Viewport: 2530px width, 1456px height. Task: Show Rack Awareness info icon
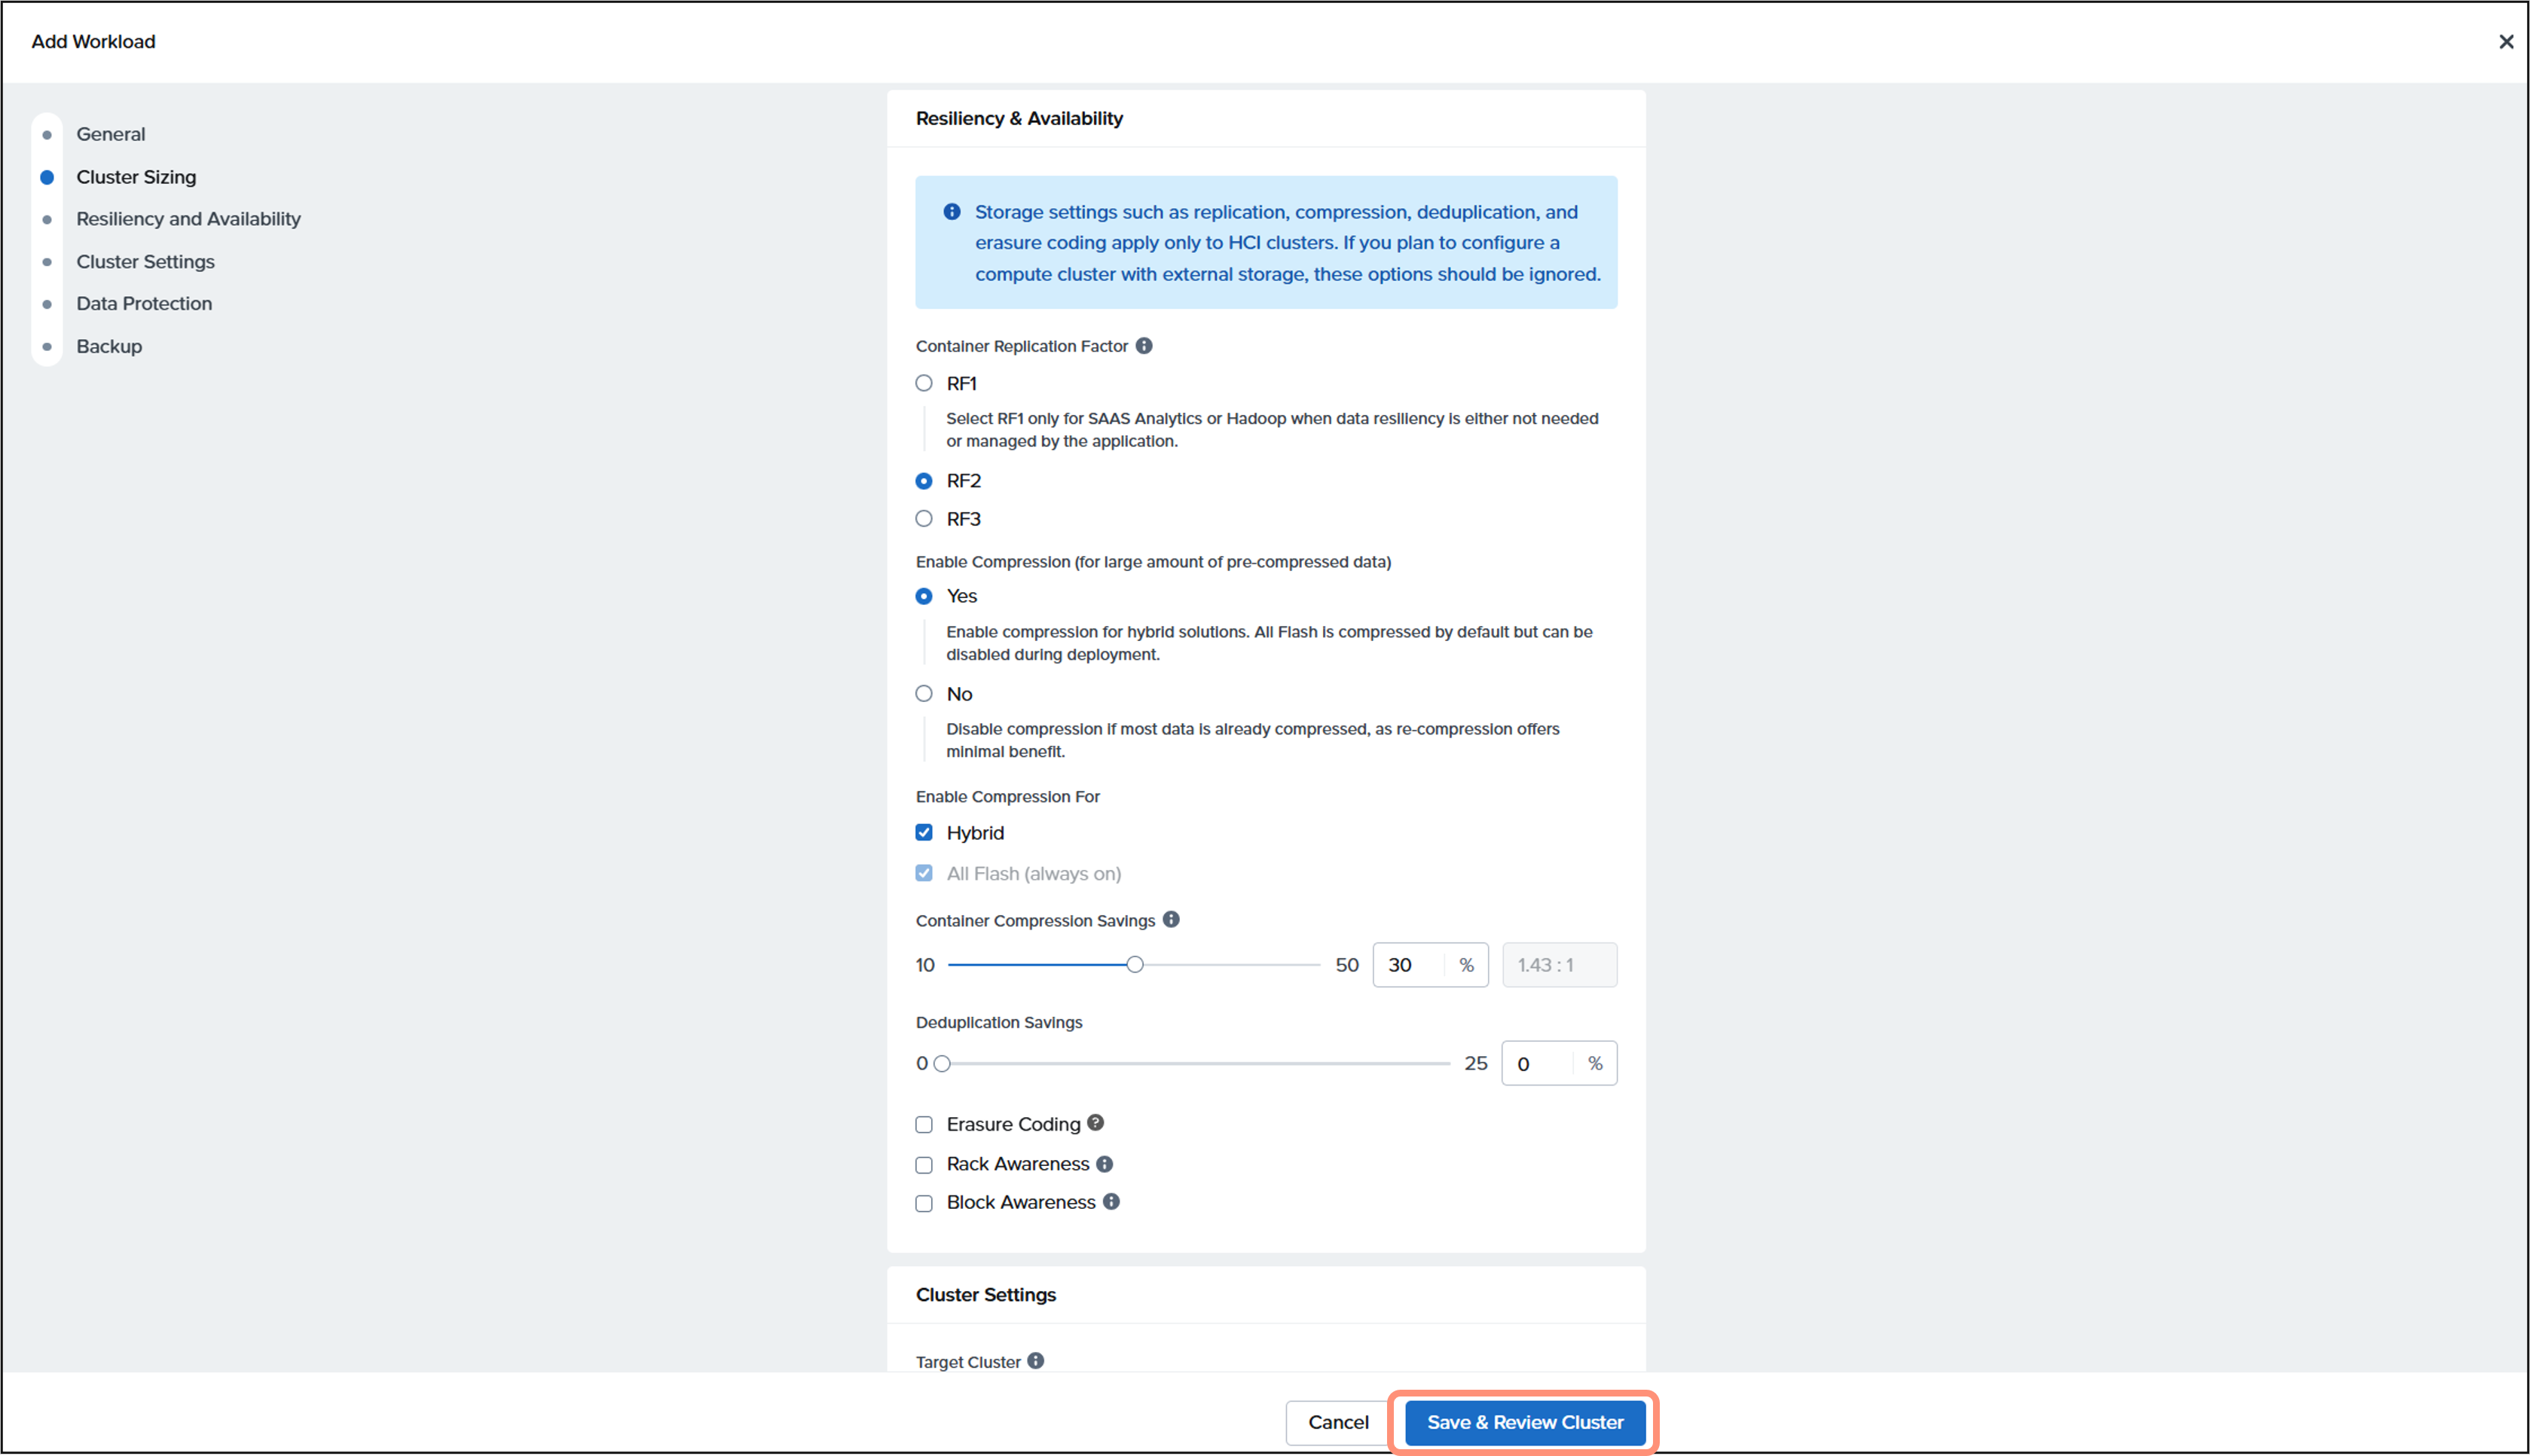click(x=1104, y=1163)
